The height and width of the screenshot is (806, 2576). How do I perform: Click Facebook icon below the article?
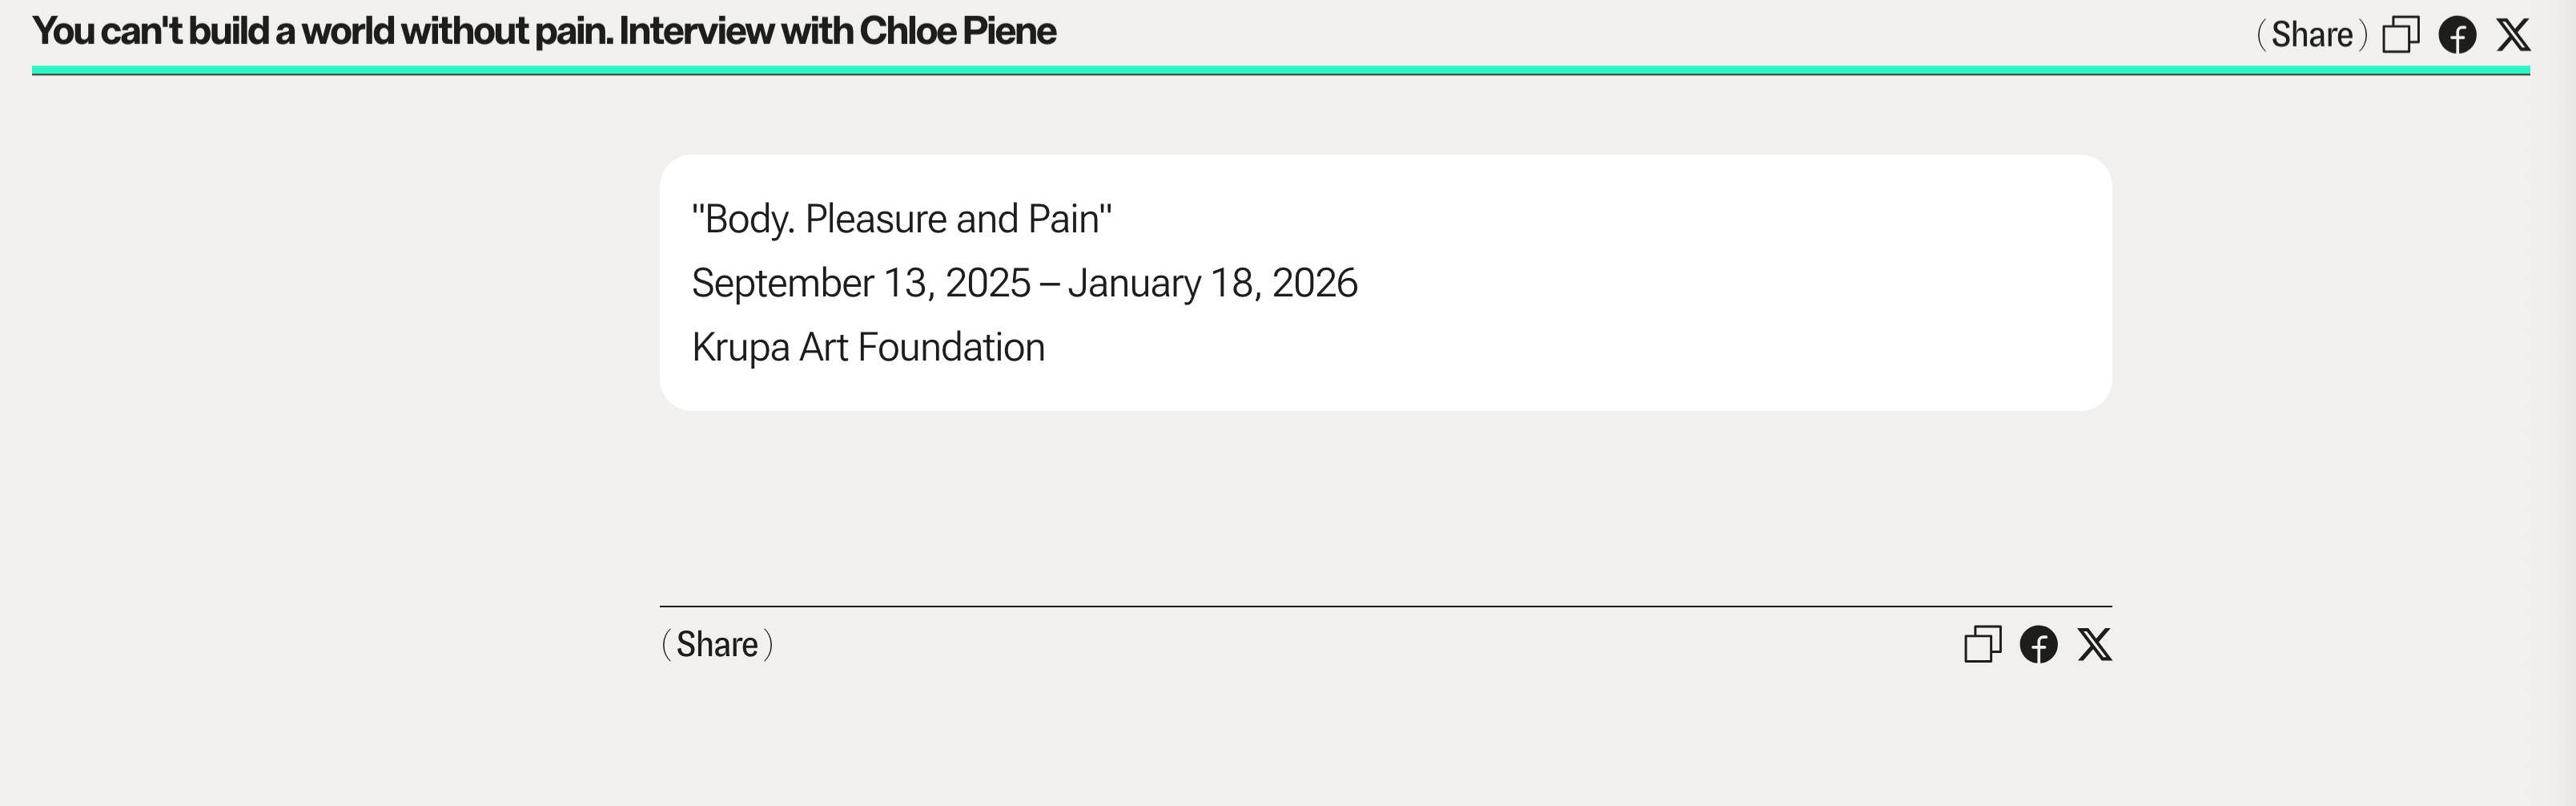click(2038, 645)
